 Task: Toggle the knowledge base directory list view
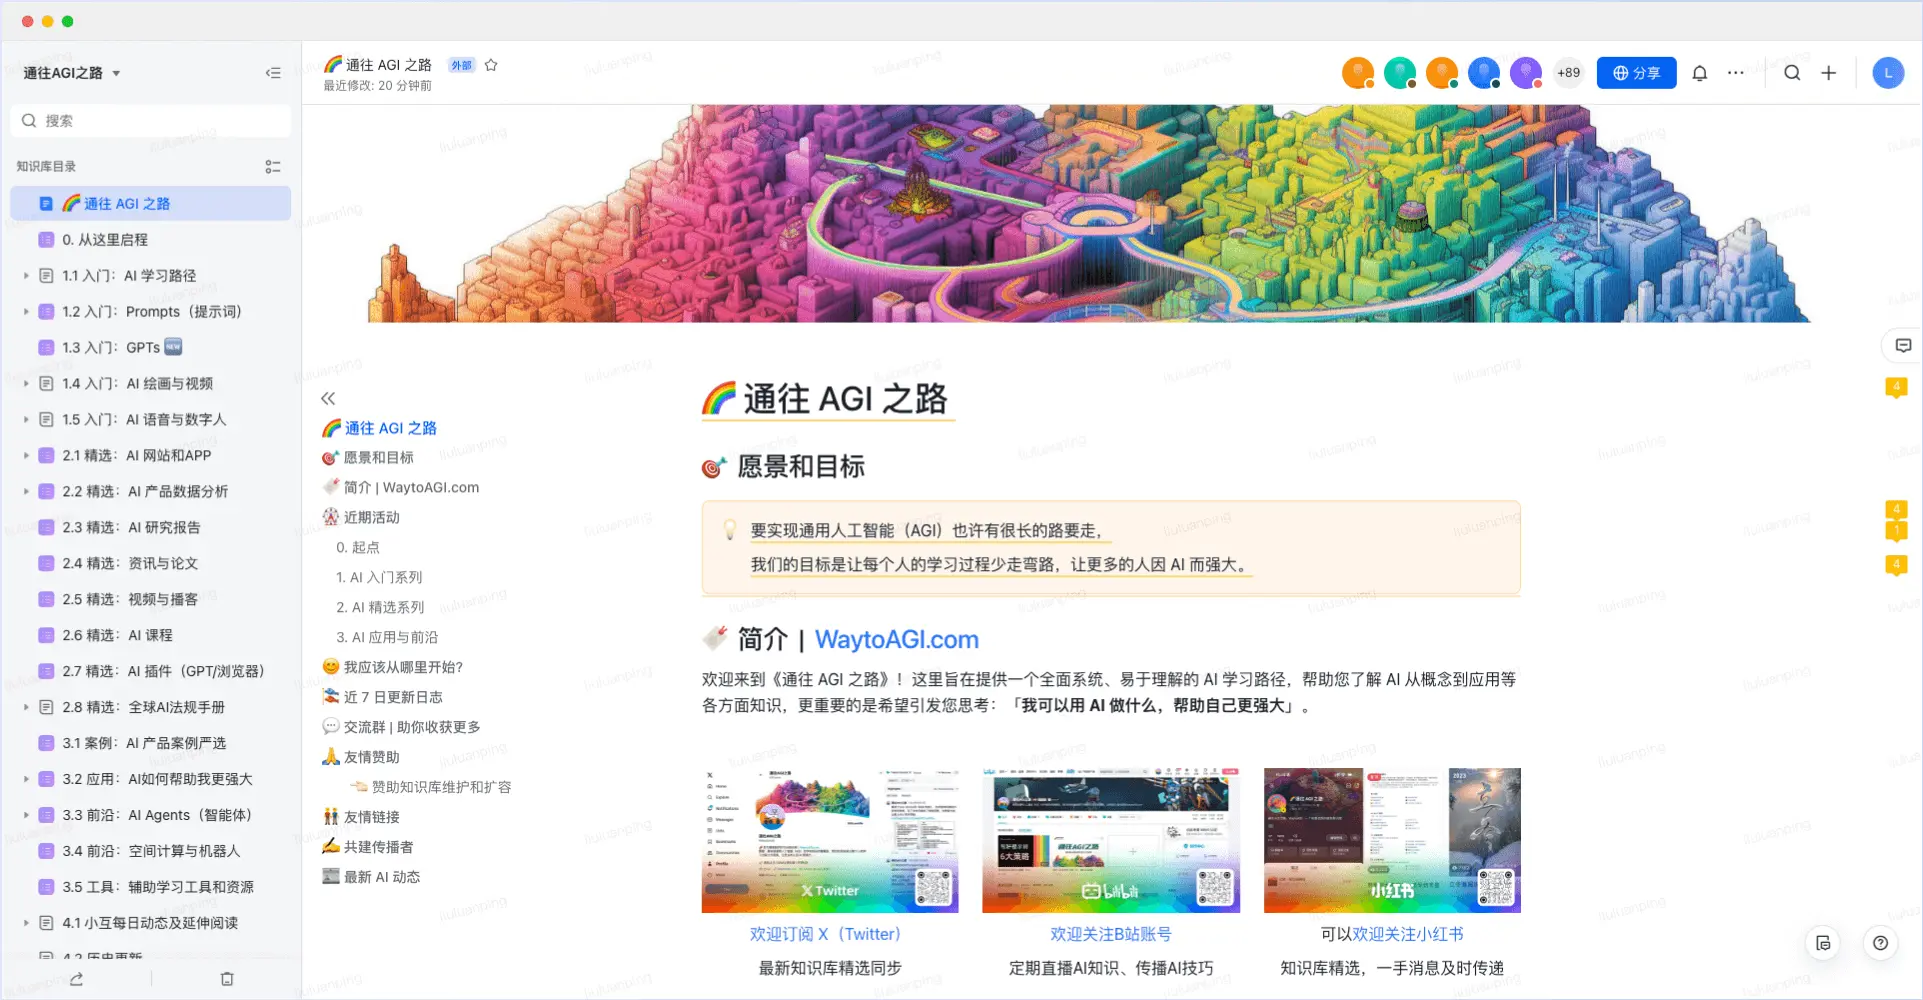[x=273, y=167]
